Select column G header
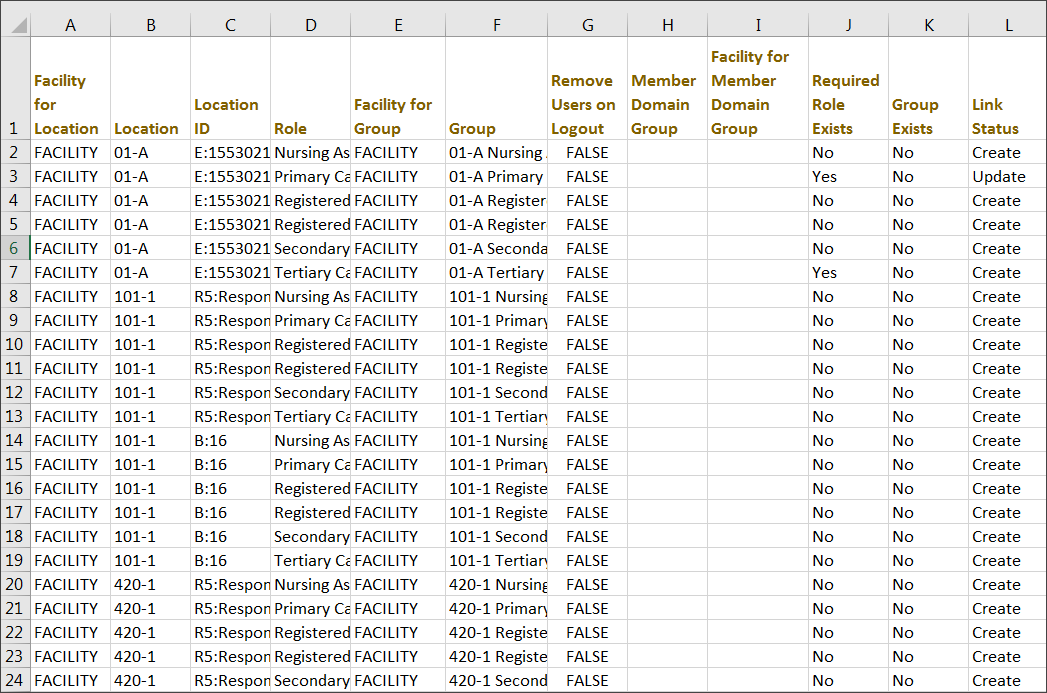Screen dimensions: 1047x693 (x=588, y=25)
